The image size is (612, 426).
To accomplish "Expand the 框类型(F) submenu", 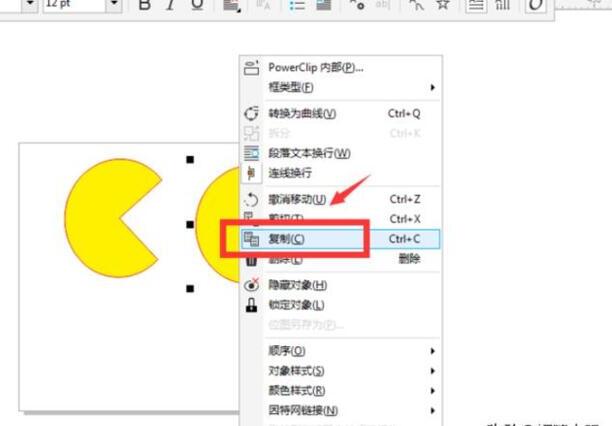I will [x=340, y=87].
